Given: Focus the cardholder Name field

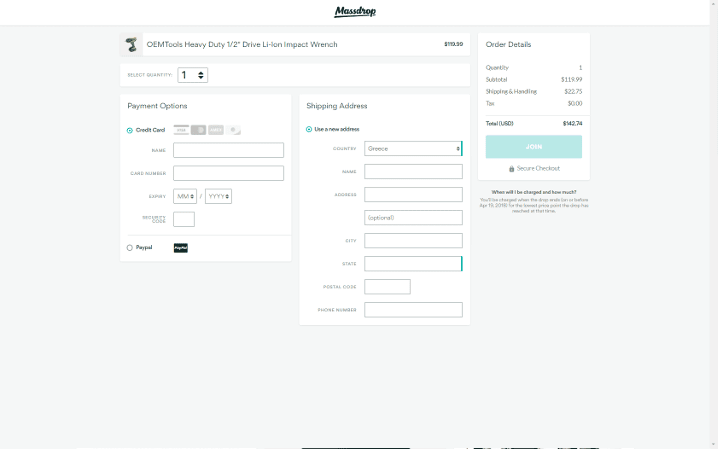Looking at the screenshot, I should pyautogui.click(x=228, y=150).
